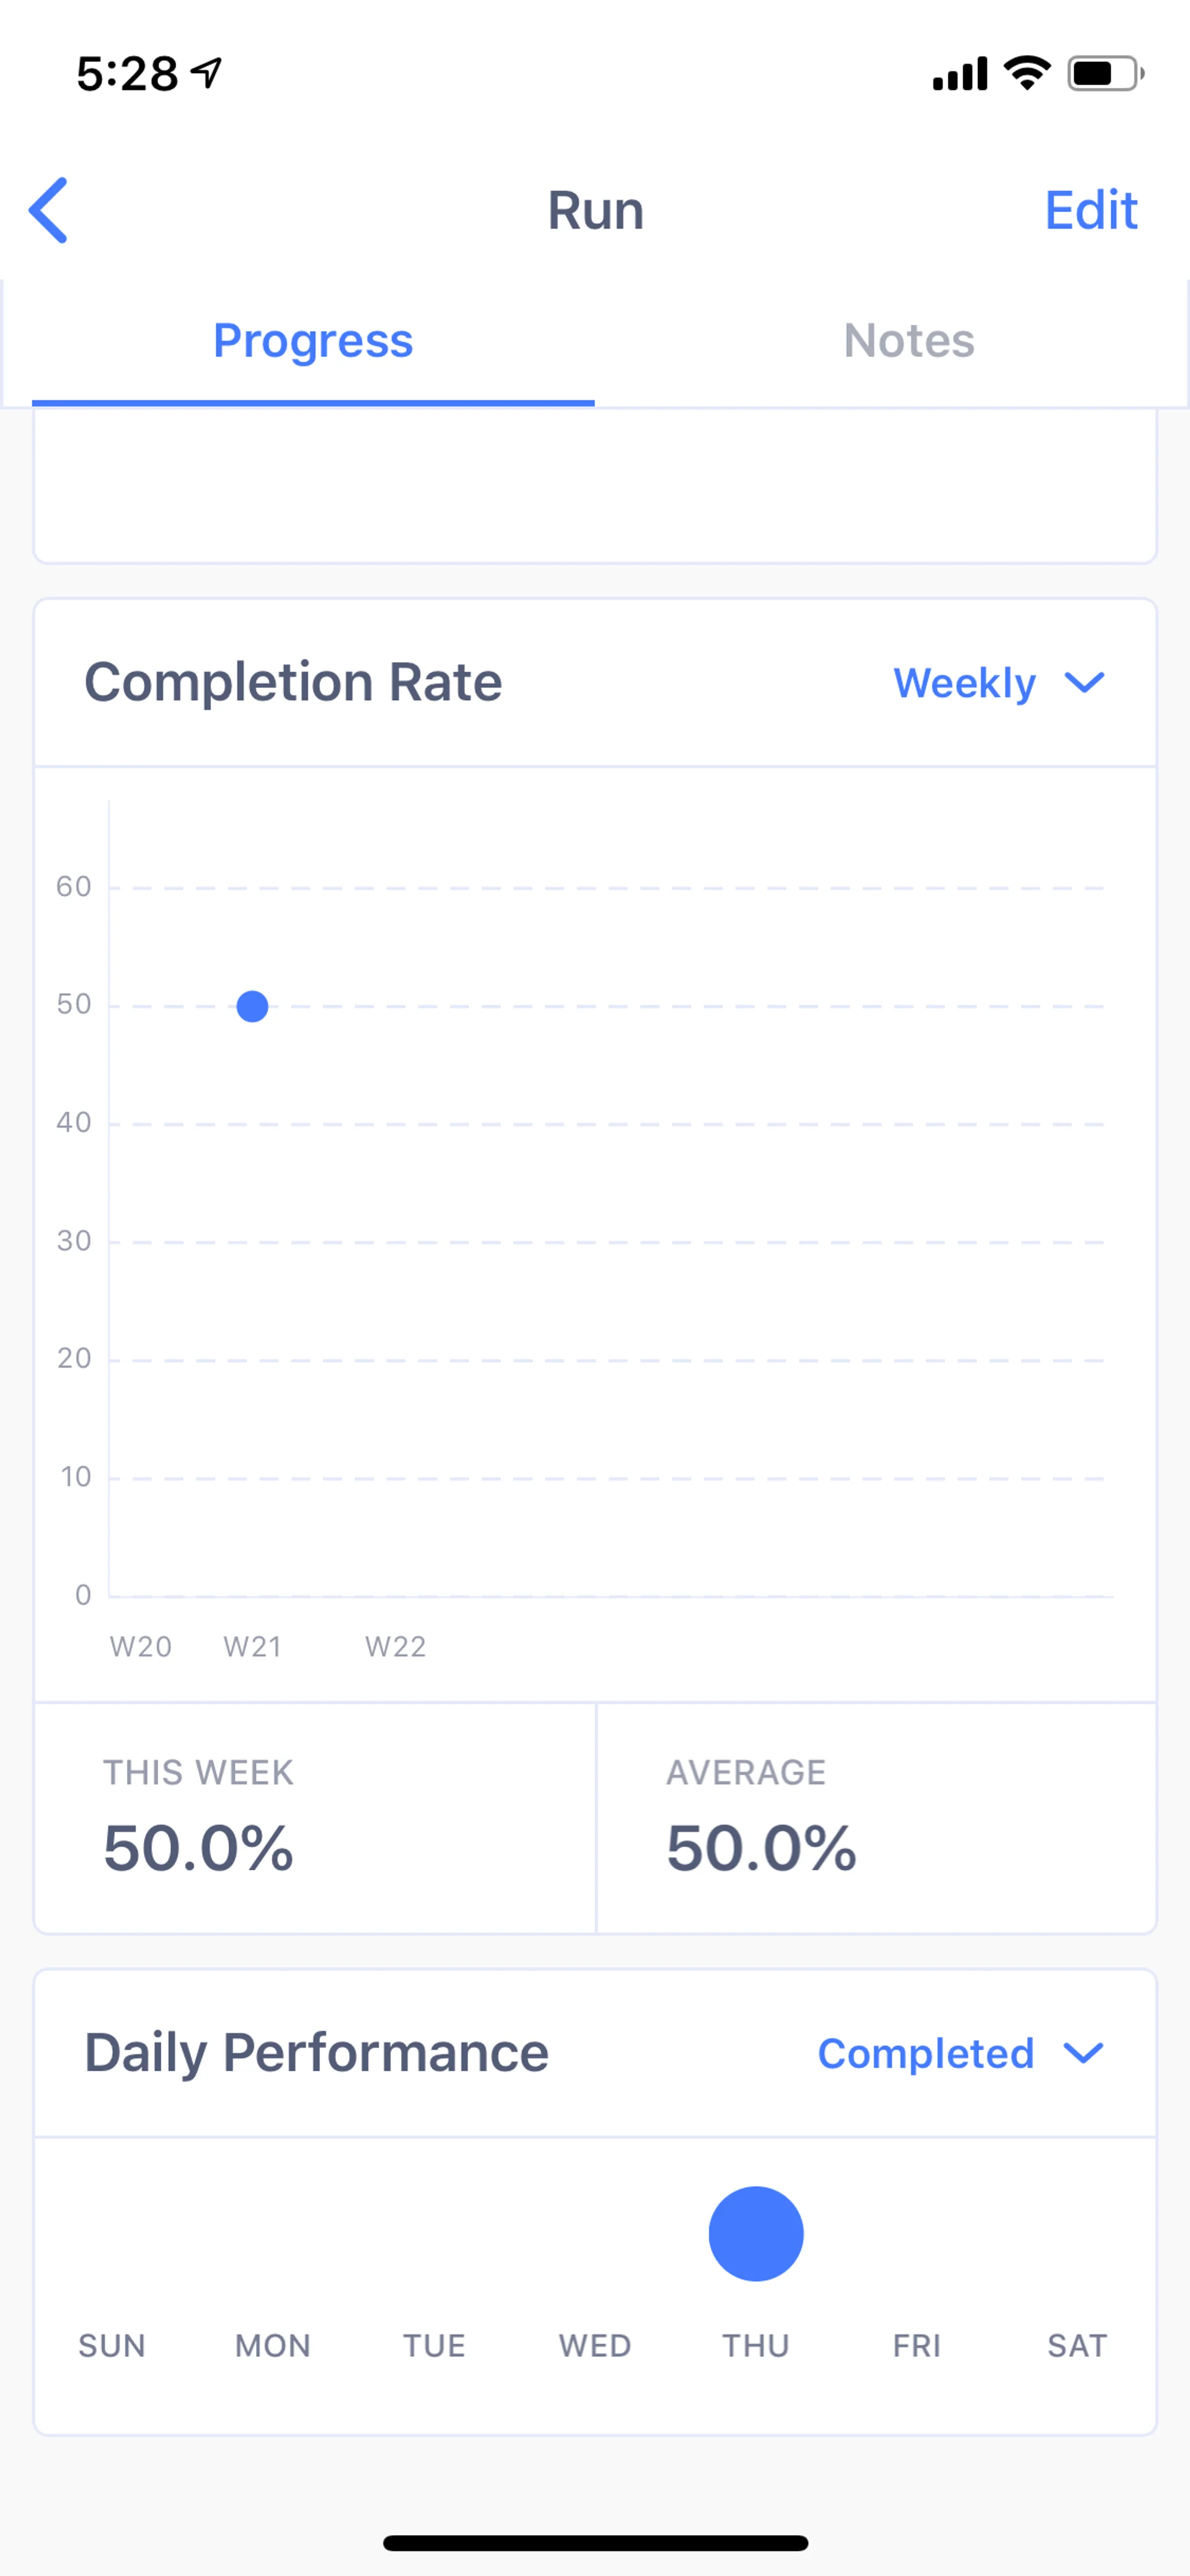Tap the home indicator bar
The height and width of the screenshot is (2576, 1190).
point(595,2543)
